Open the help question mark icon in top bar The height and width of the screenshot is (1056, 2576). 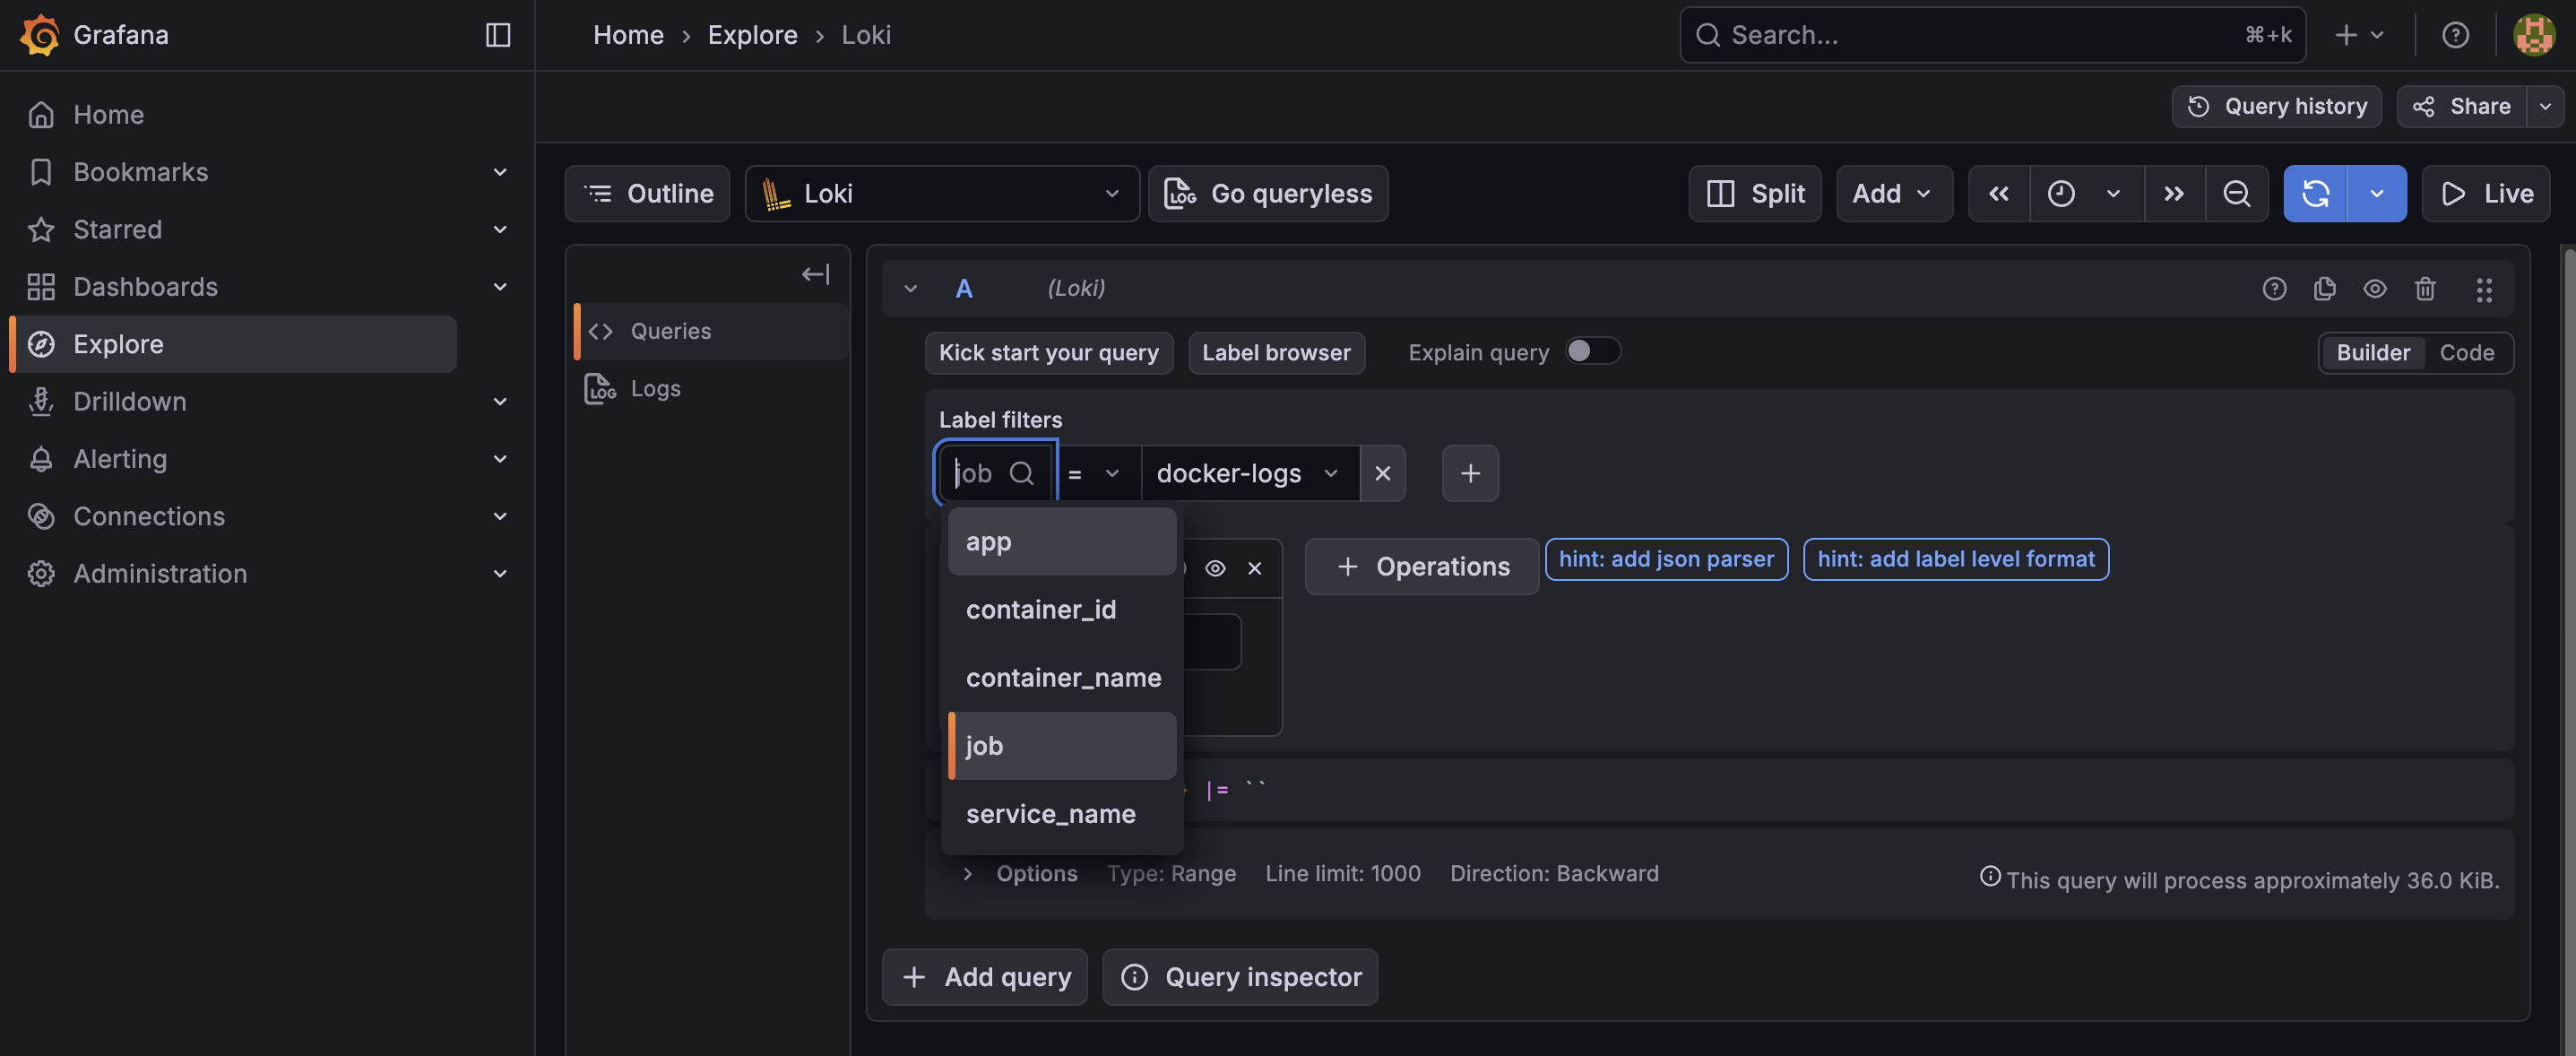point(2455,35)
